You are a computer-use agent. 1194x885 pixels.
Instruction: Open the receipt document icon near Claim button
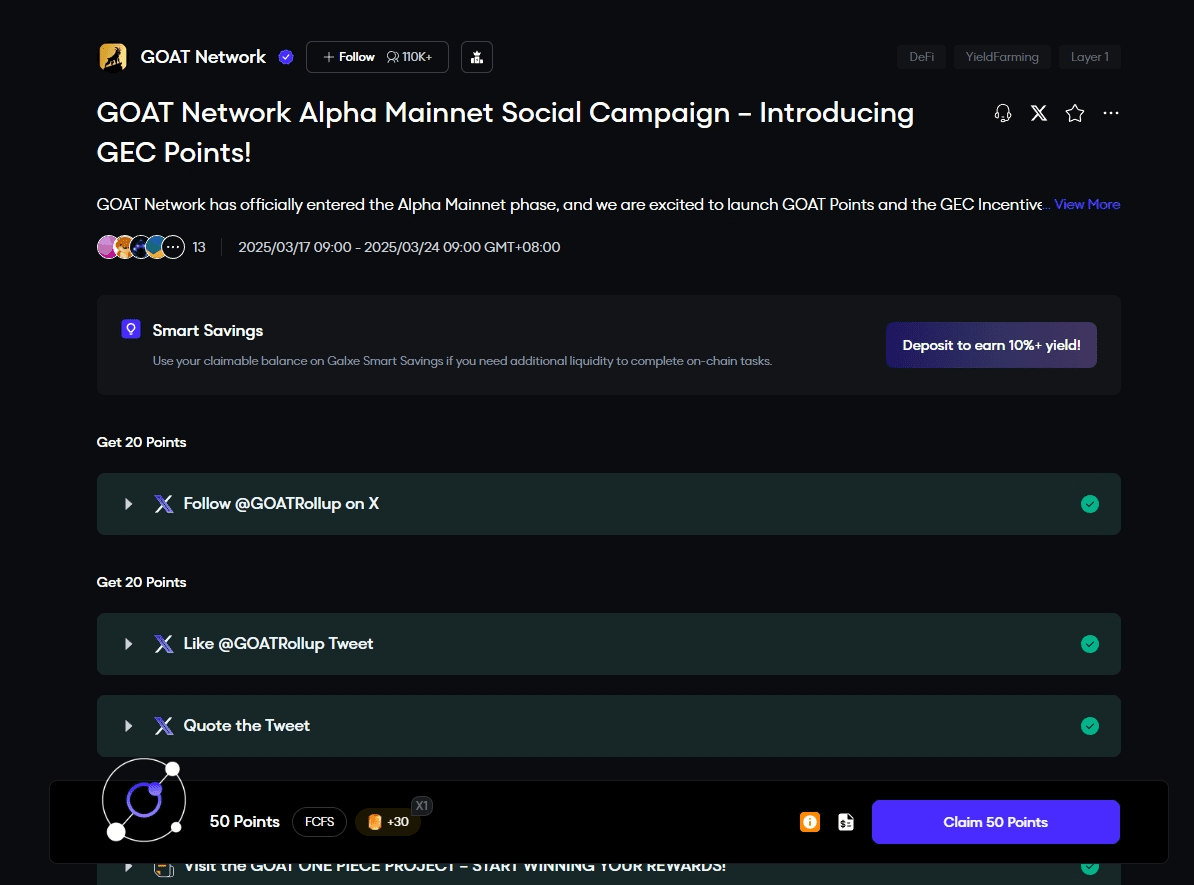(846, 822)
